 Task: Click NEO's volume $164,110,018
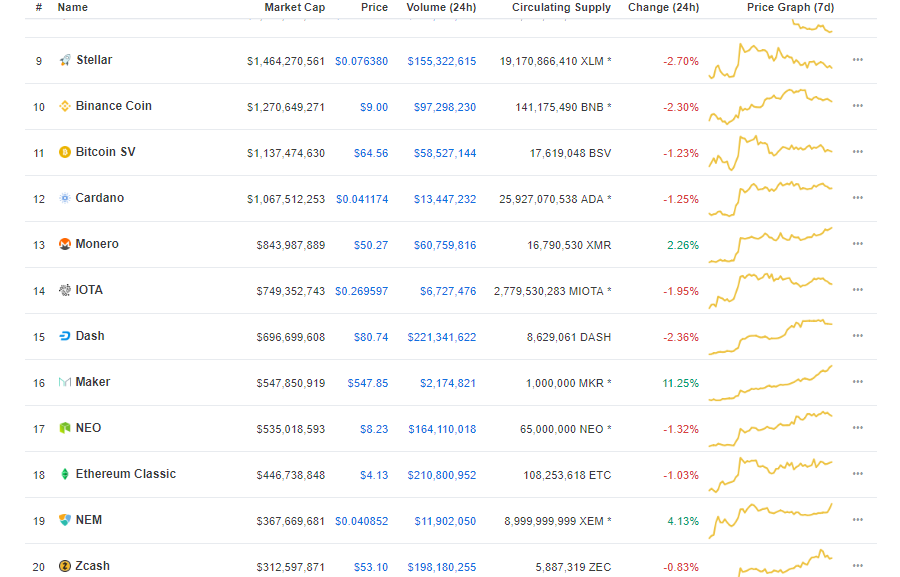[x=442, y=429]
